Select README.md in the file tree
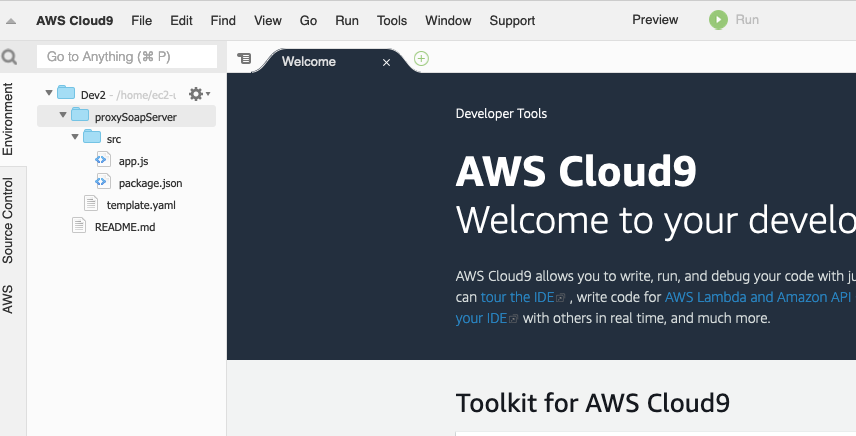Image resolution: width=856 pixels, height=436 pixels. 125,227
